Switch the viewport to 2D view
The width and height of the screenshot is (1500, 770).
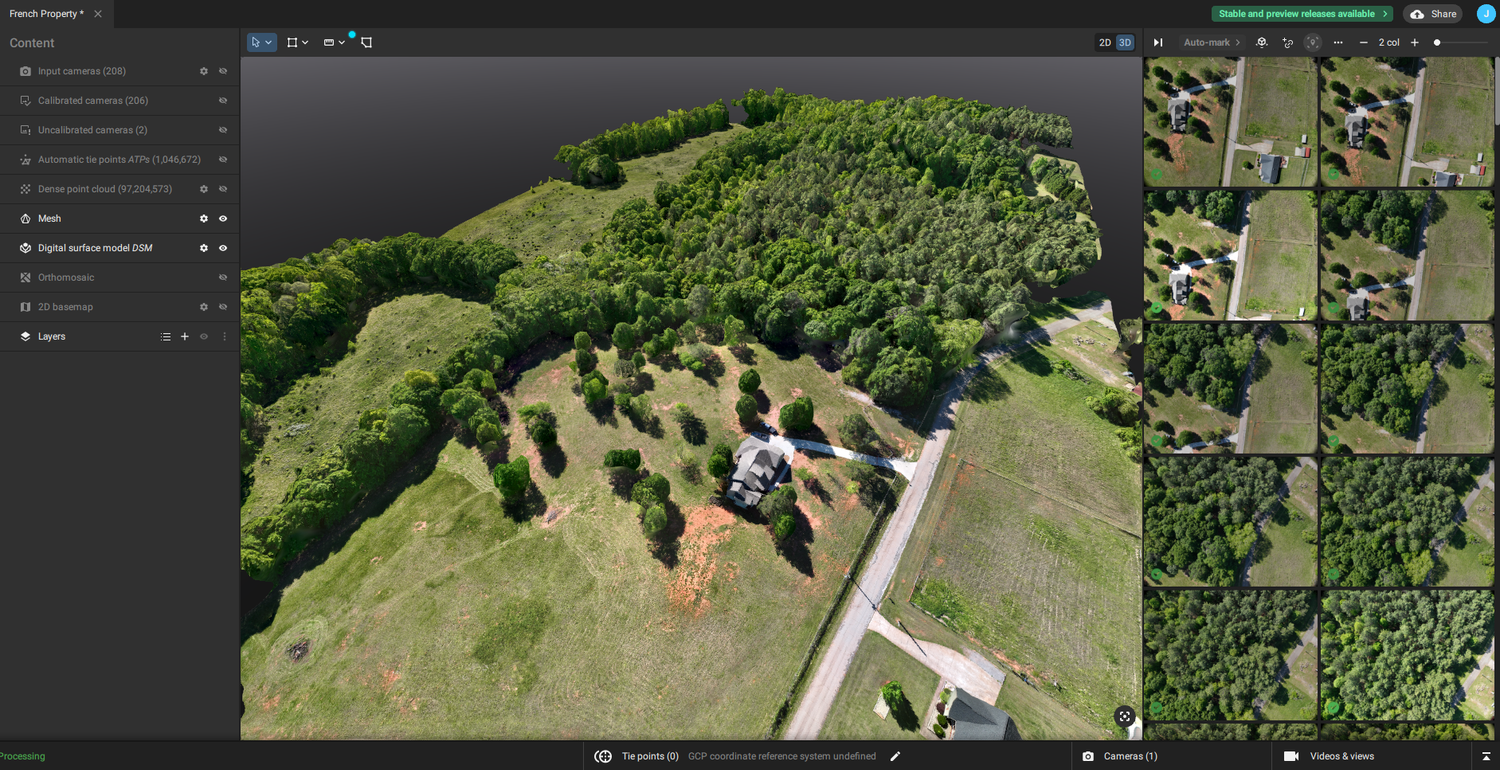1105,42
